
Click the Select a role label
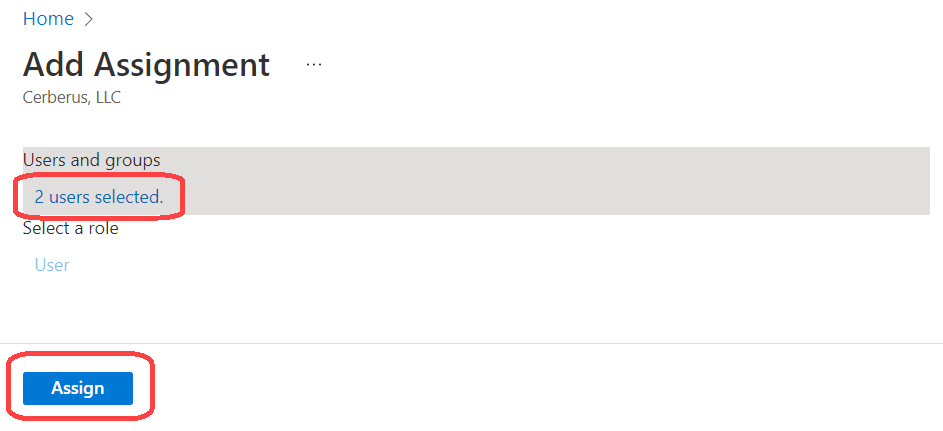point(70,228)
